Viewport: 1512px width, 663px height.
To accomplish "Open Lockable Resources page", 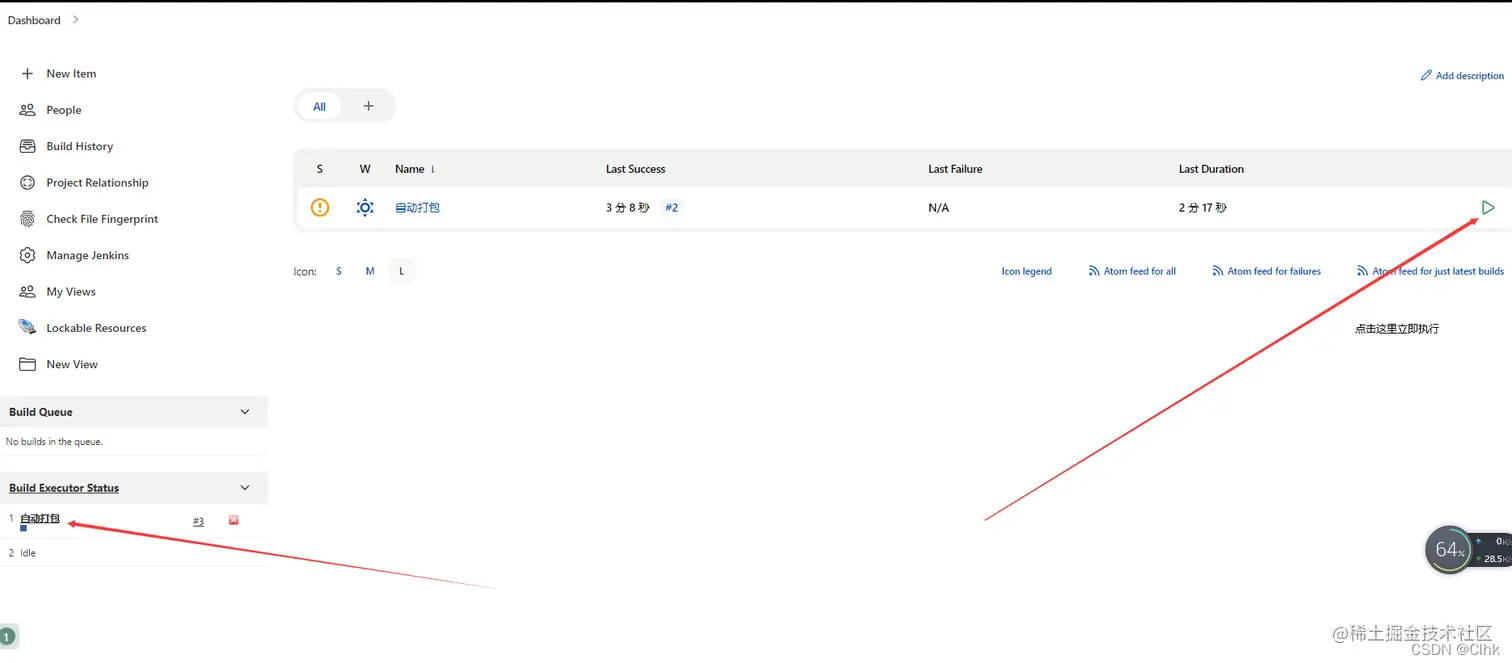I will (x=96, y=328).
